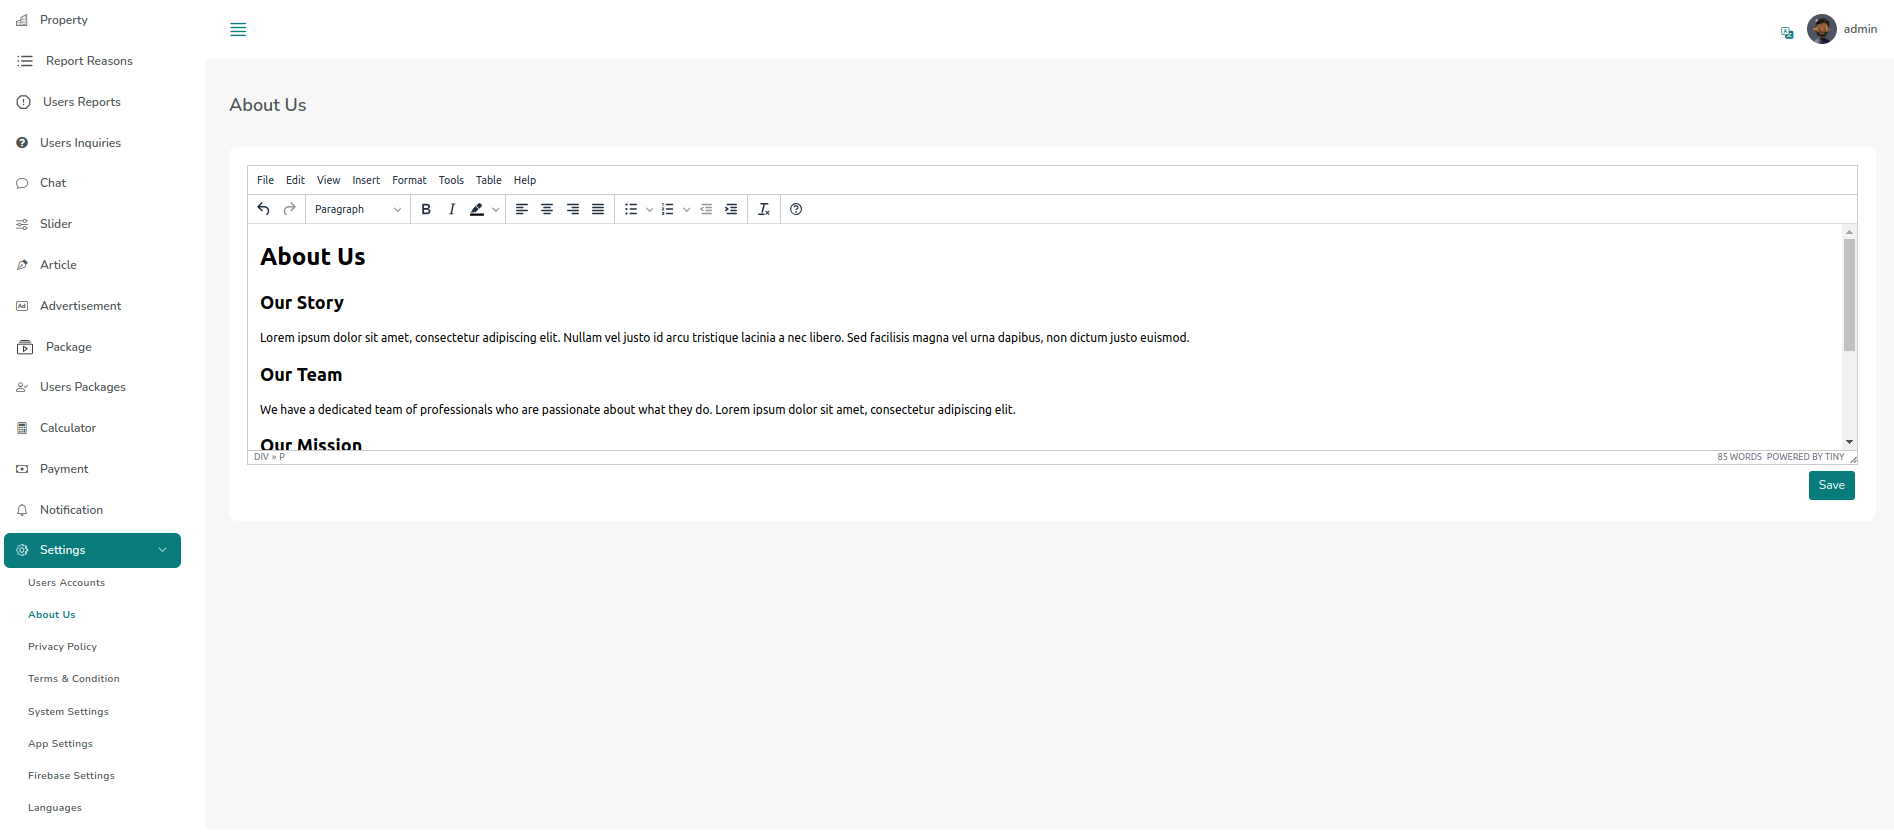The height and width of the screenshot is (832, 1894).
Task: Insert a bullet list
Action: (x=631, y=209)
